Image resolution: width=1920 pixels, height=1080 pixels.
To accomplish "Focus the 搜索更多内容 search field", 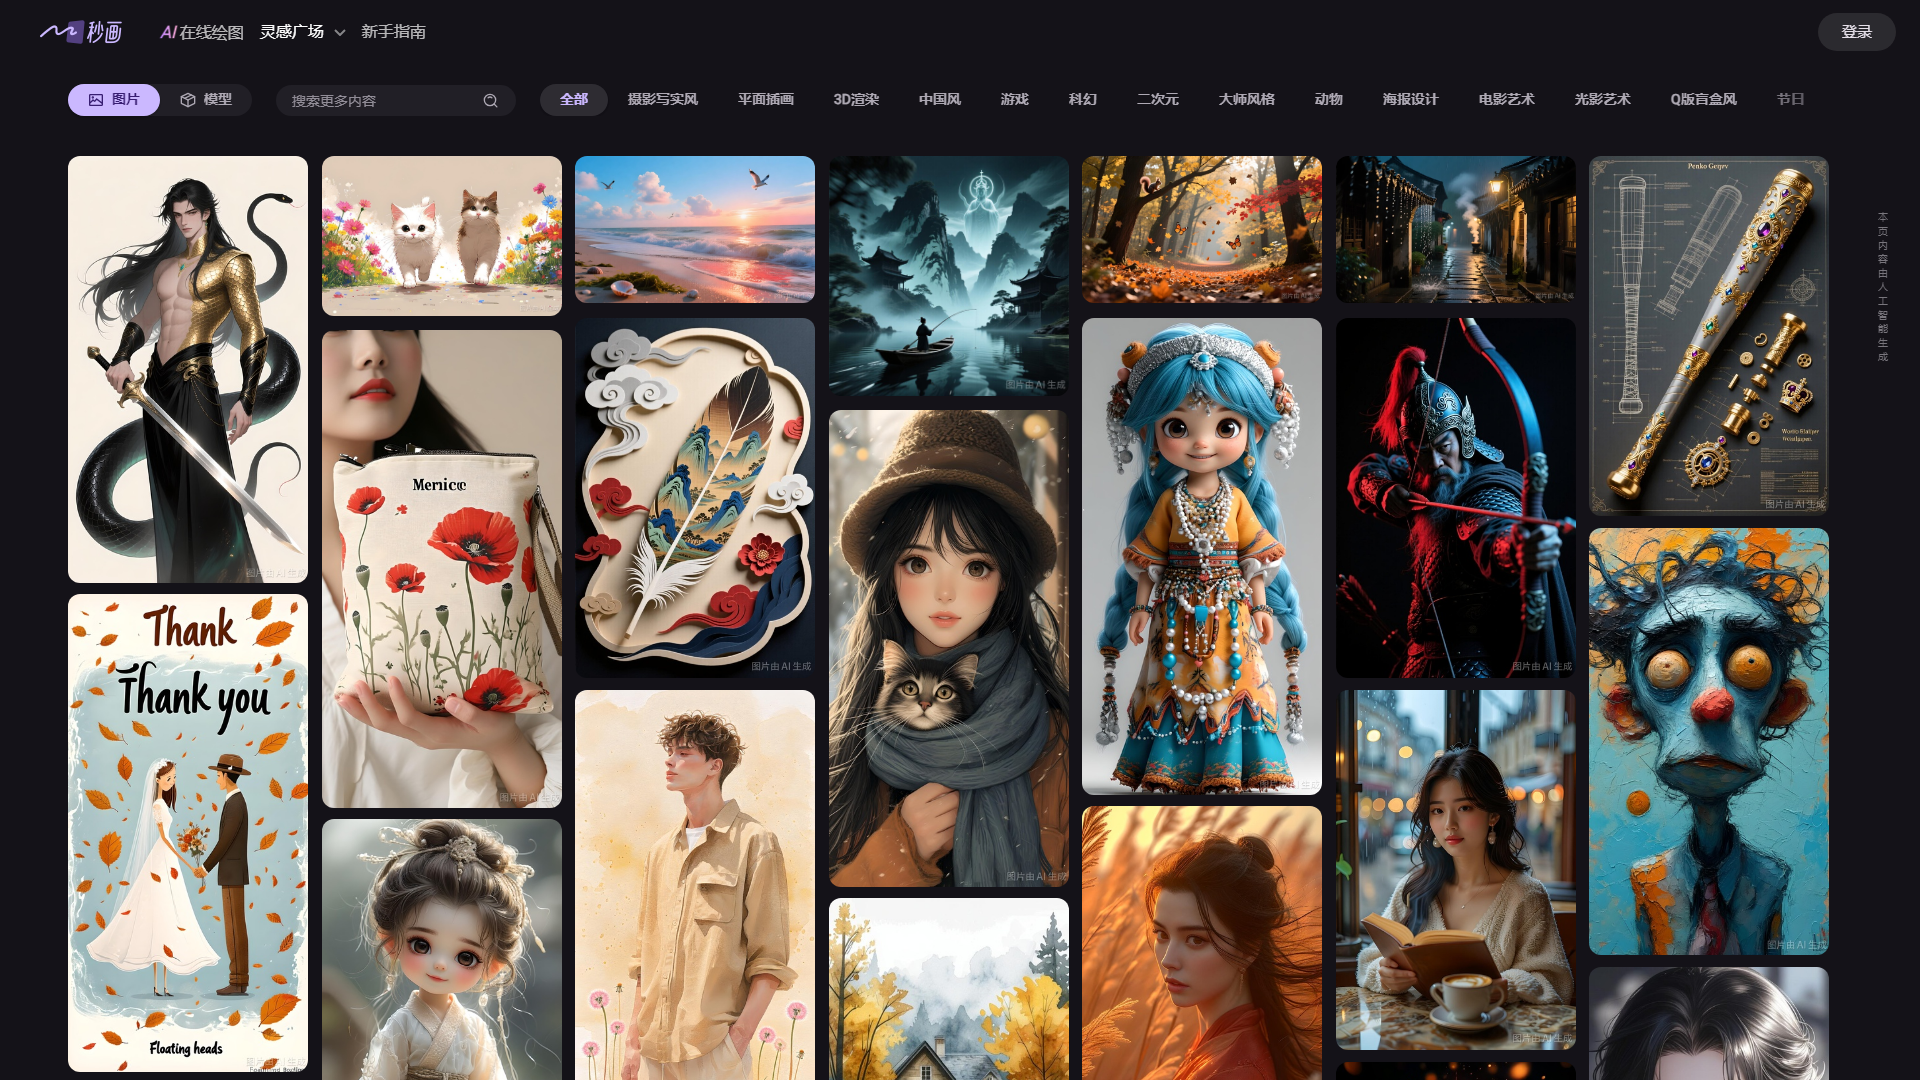I will (380, 100).
